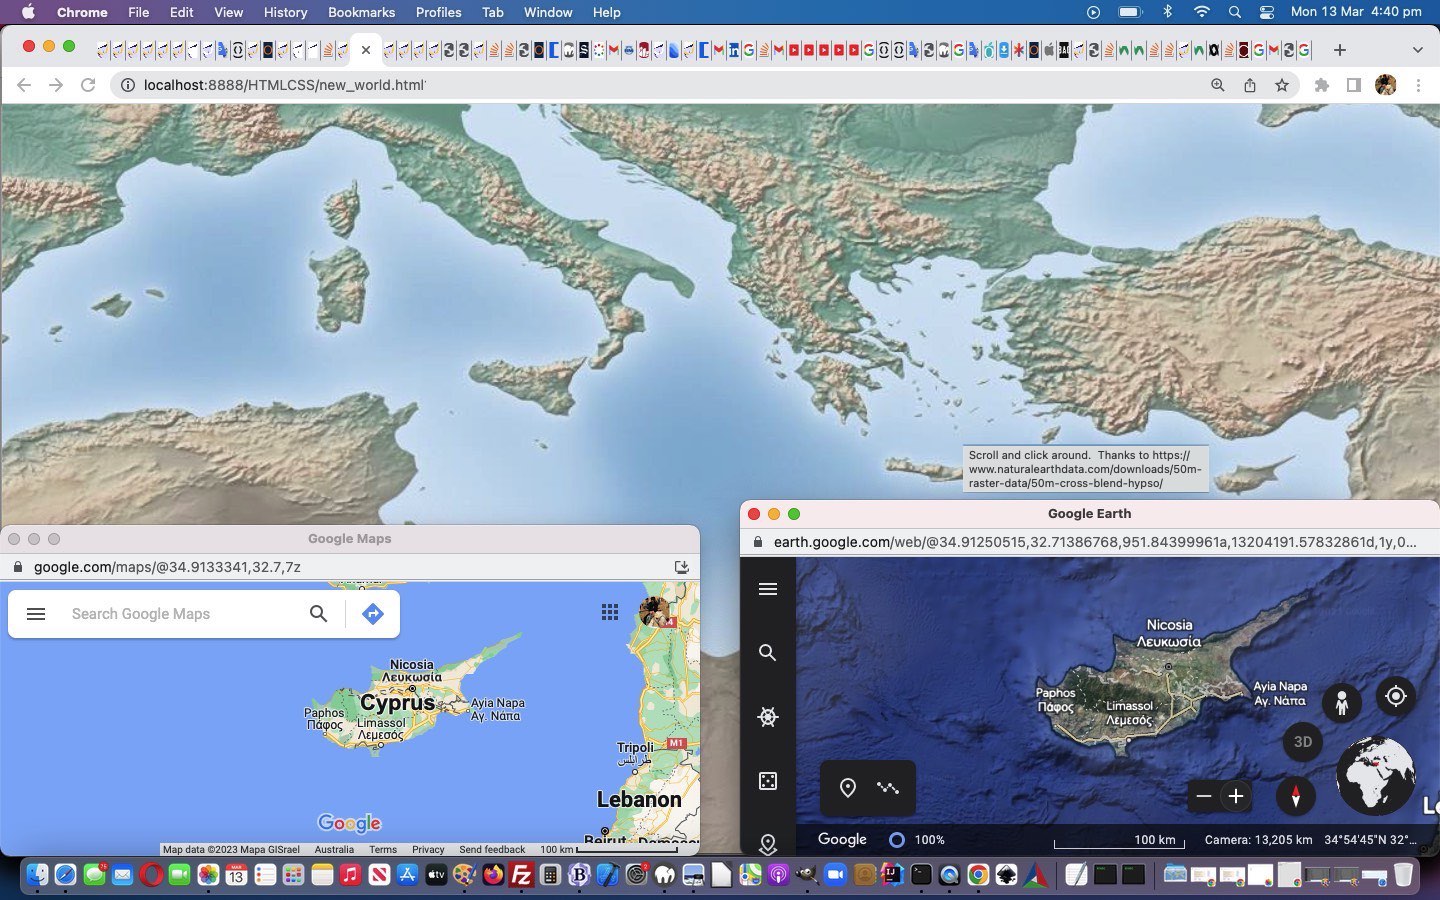Toggle 3D view in Google Earth
The height and width of the screenshot is (900, 1440).
1303,742
